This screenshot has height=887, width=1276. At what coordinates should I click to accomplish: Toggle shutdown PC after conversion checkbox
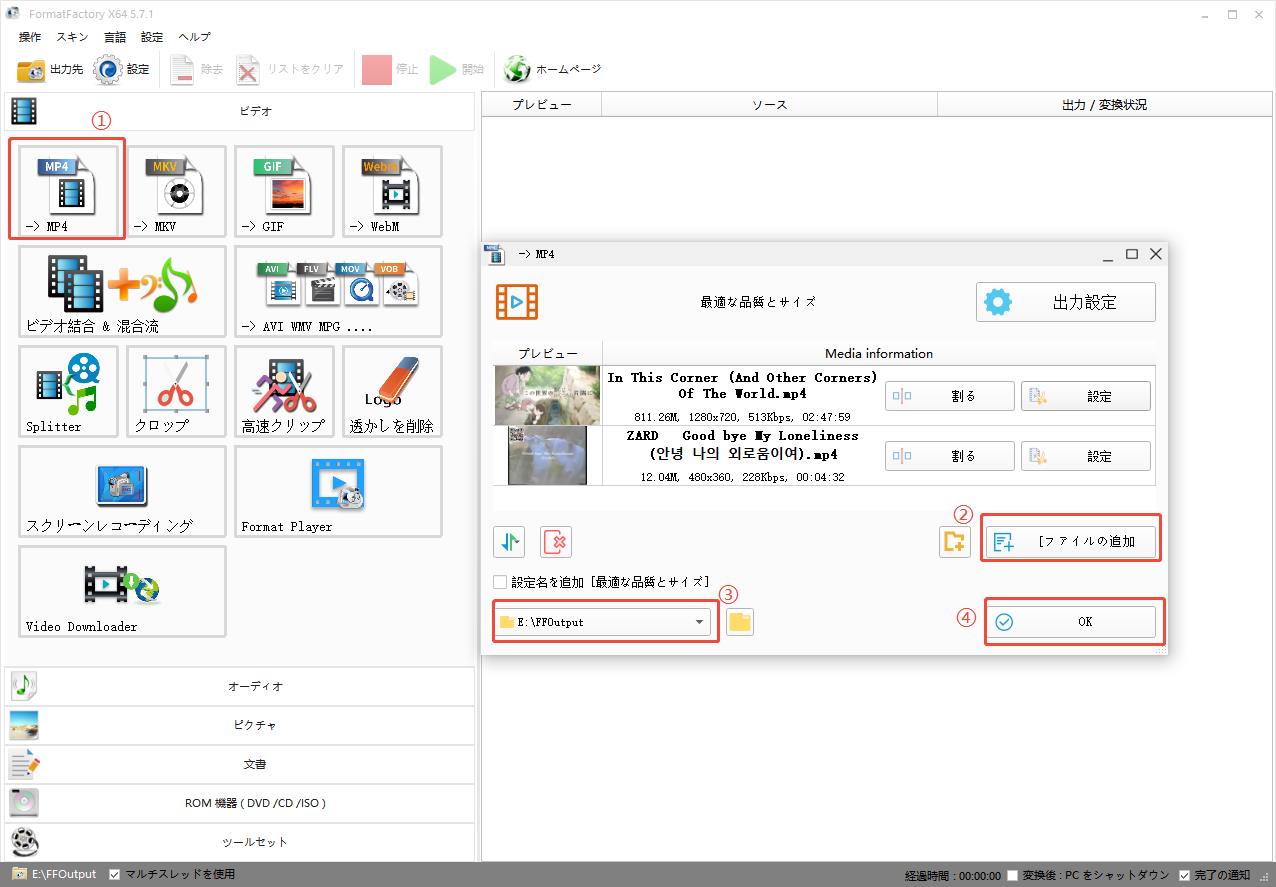point(1013,875)
